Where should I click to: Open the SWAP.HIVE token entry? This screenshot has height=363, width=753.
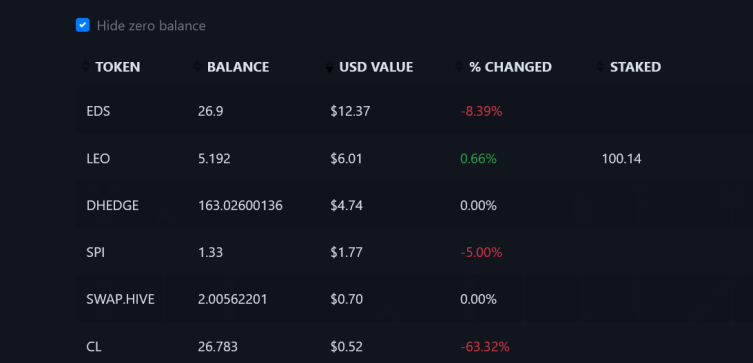(x=121, y=299)
